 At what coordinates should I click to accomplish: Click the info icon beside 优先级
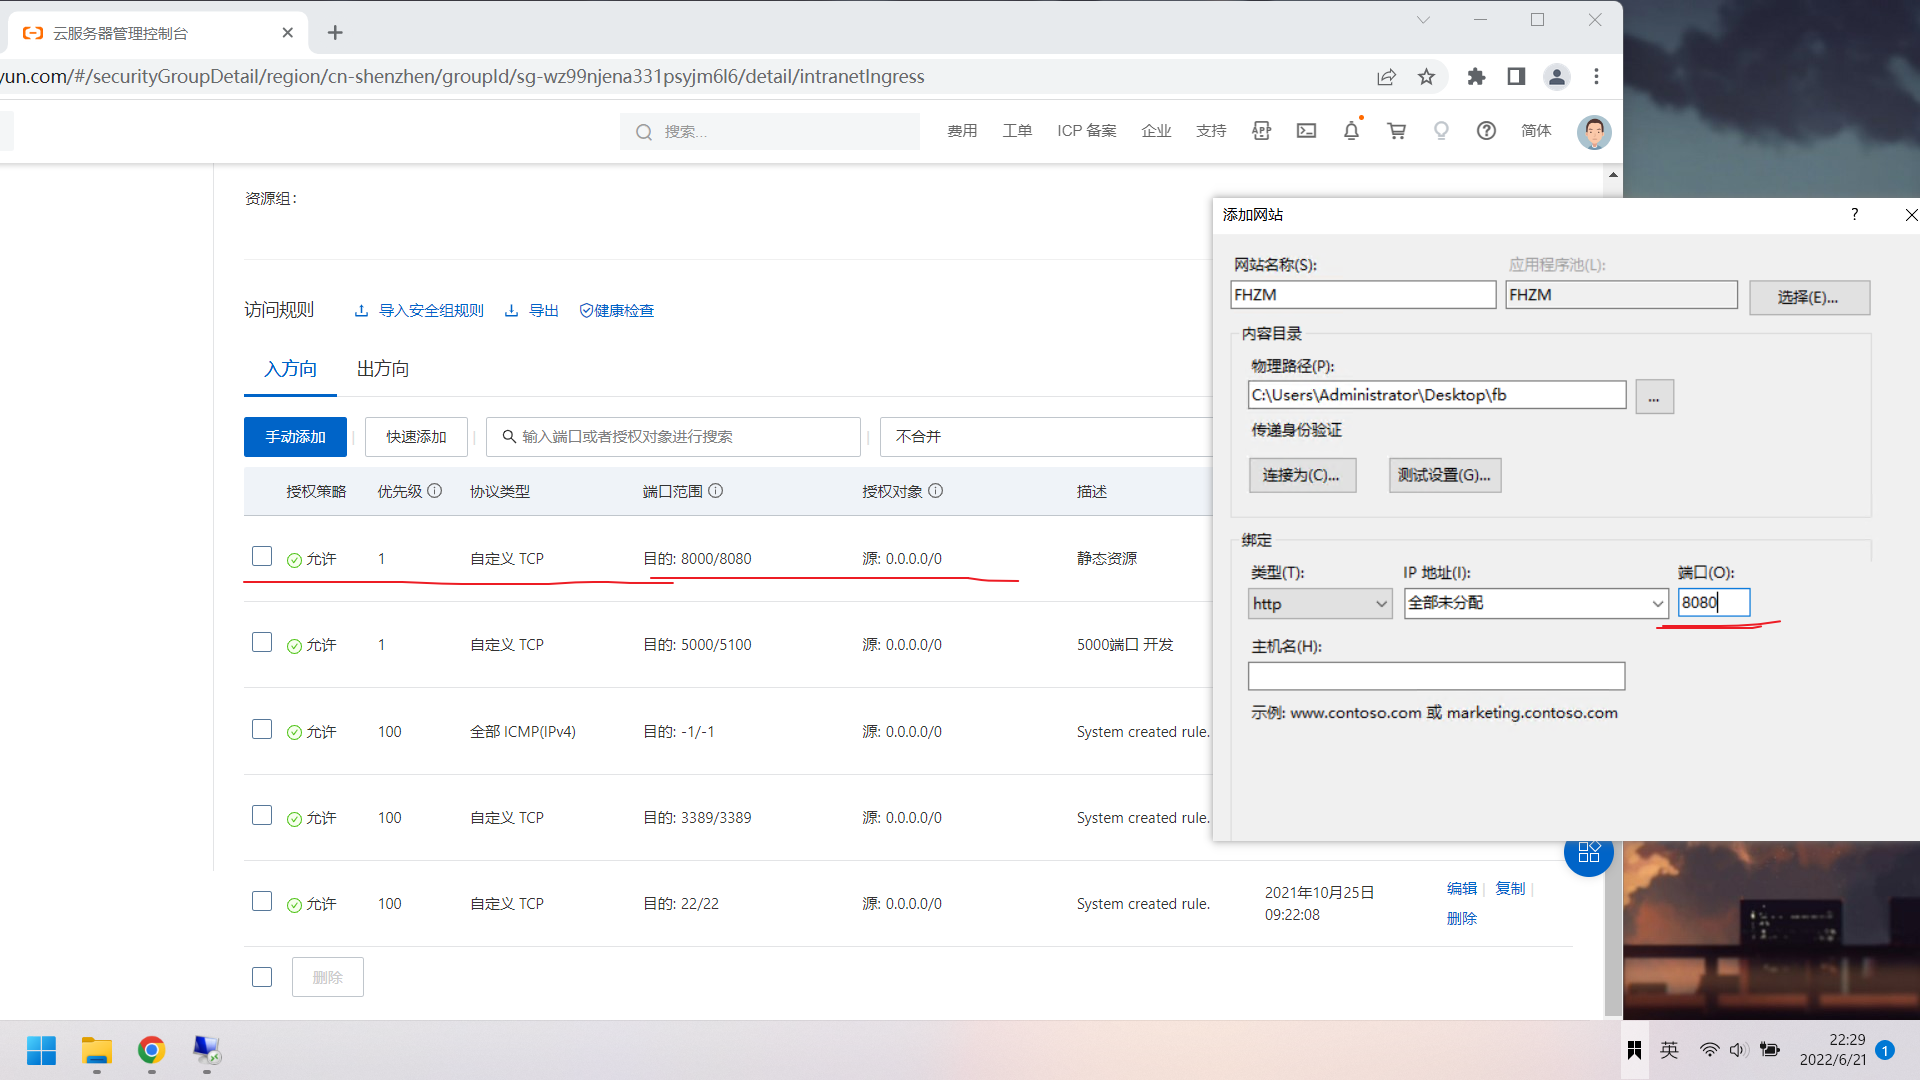point(435,491)
